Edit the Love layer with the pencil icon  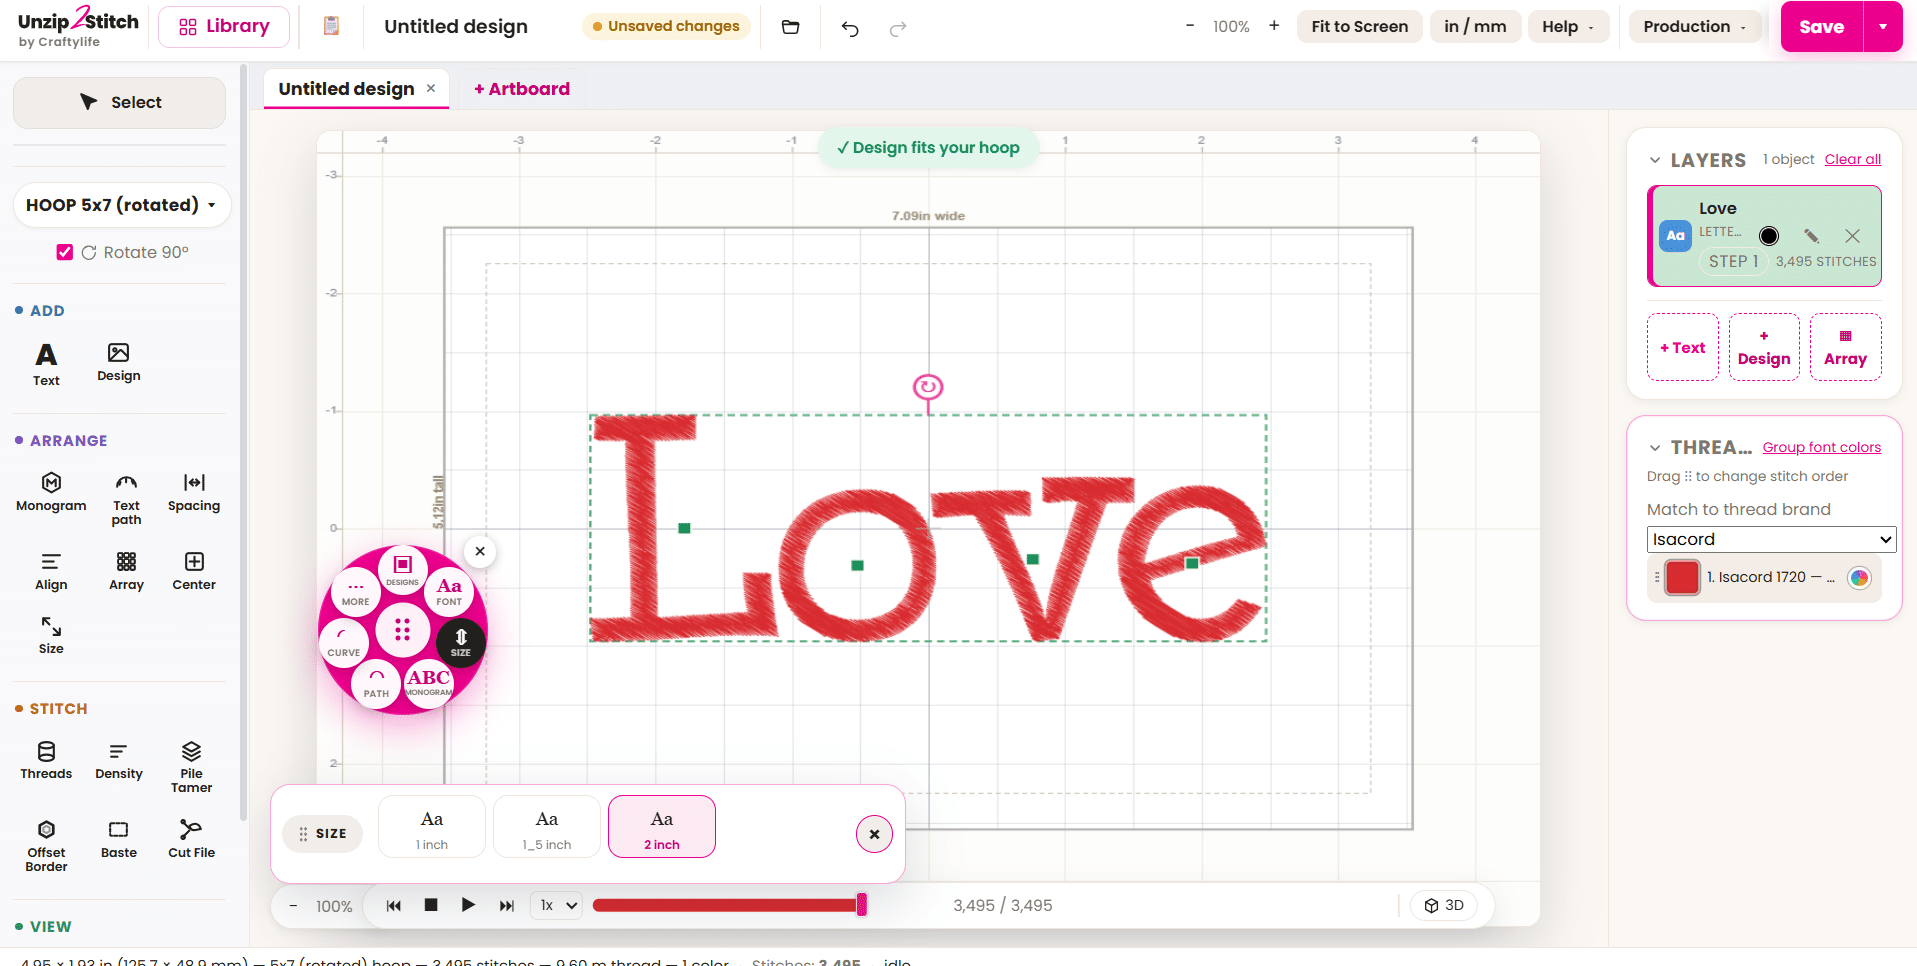coord(1811,236)
